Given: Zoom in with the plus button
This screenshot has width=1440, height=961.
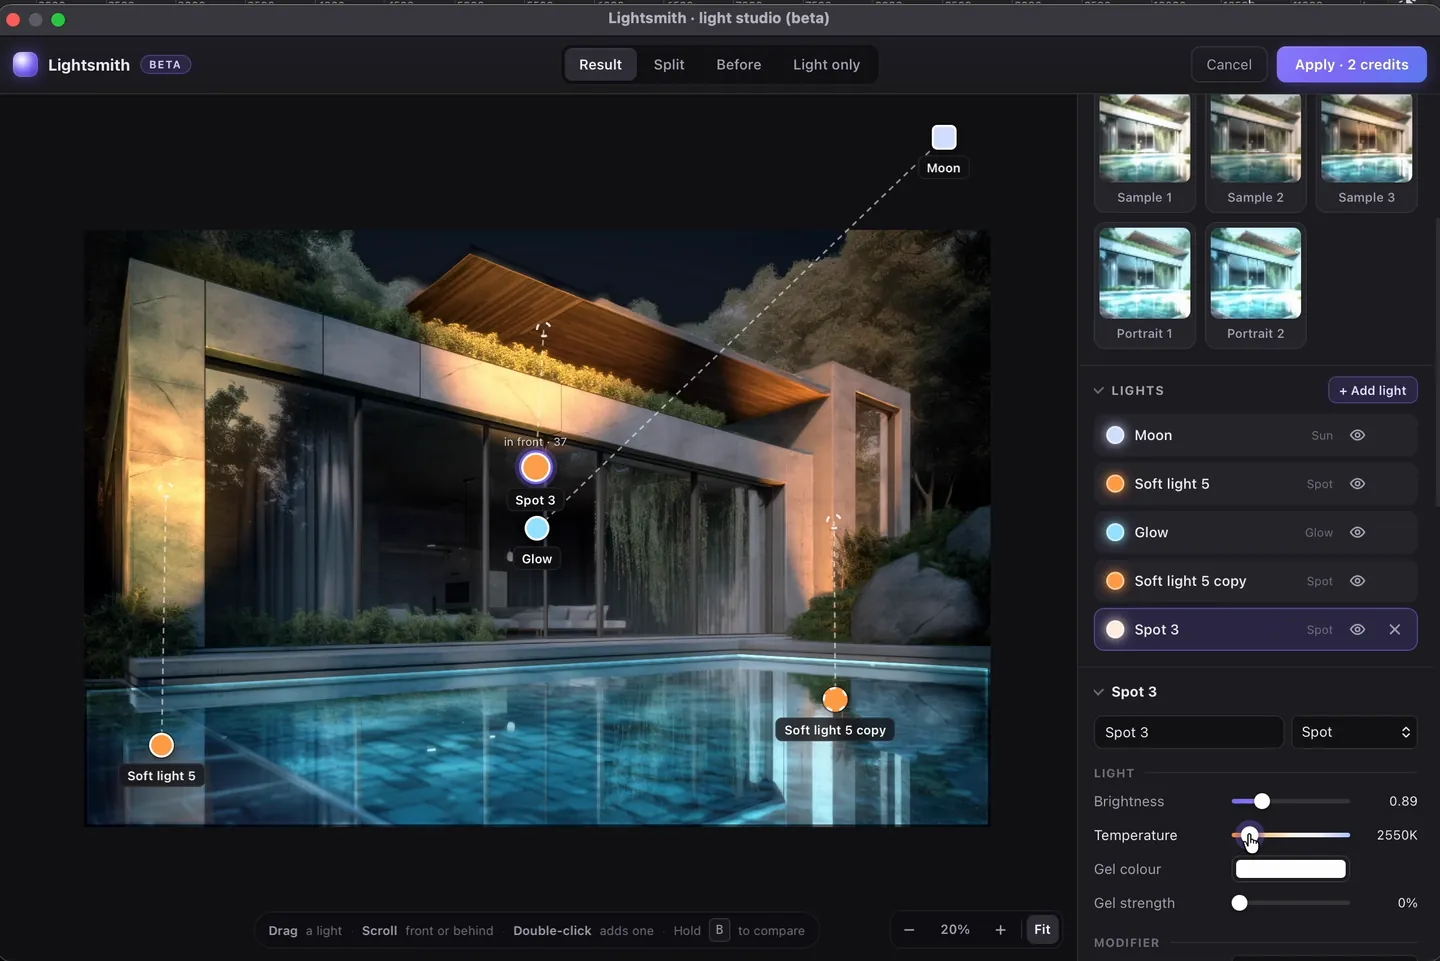Looking at the screenshot, I should point(1000,930).
